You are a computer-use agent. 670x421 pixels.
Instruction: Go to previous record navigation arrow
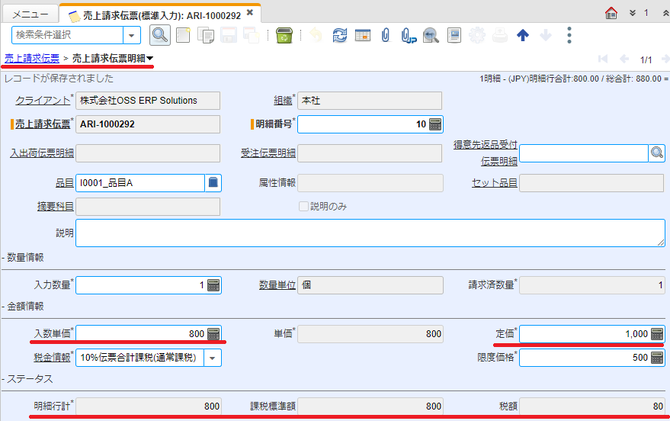[x=624, y=59]
